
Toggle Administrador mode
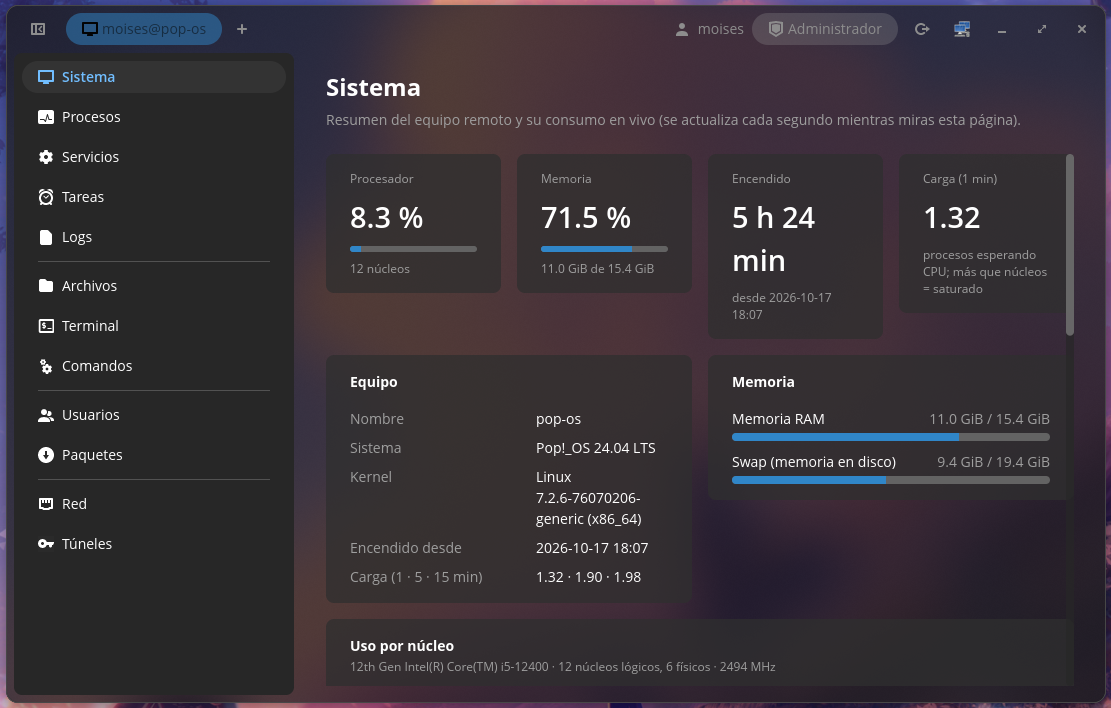click(x=825, y=29)
